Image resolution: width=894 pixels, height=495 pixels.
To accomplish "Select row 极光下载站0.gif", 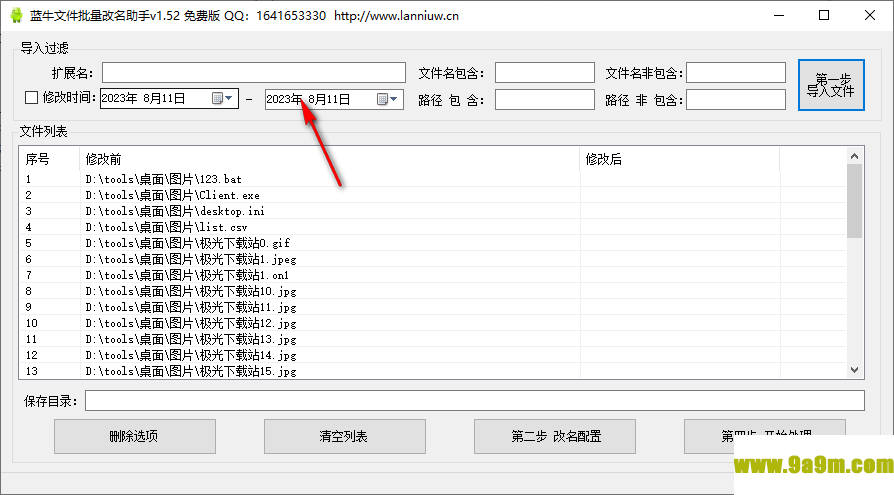I will pos(432,243).
